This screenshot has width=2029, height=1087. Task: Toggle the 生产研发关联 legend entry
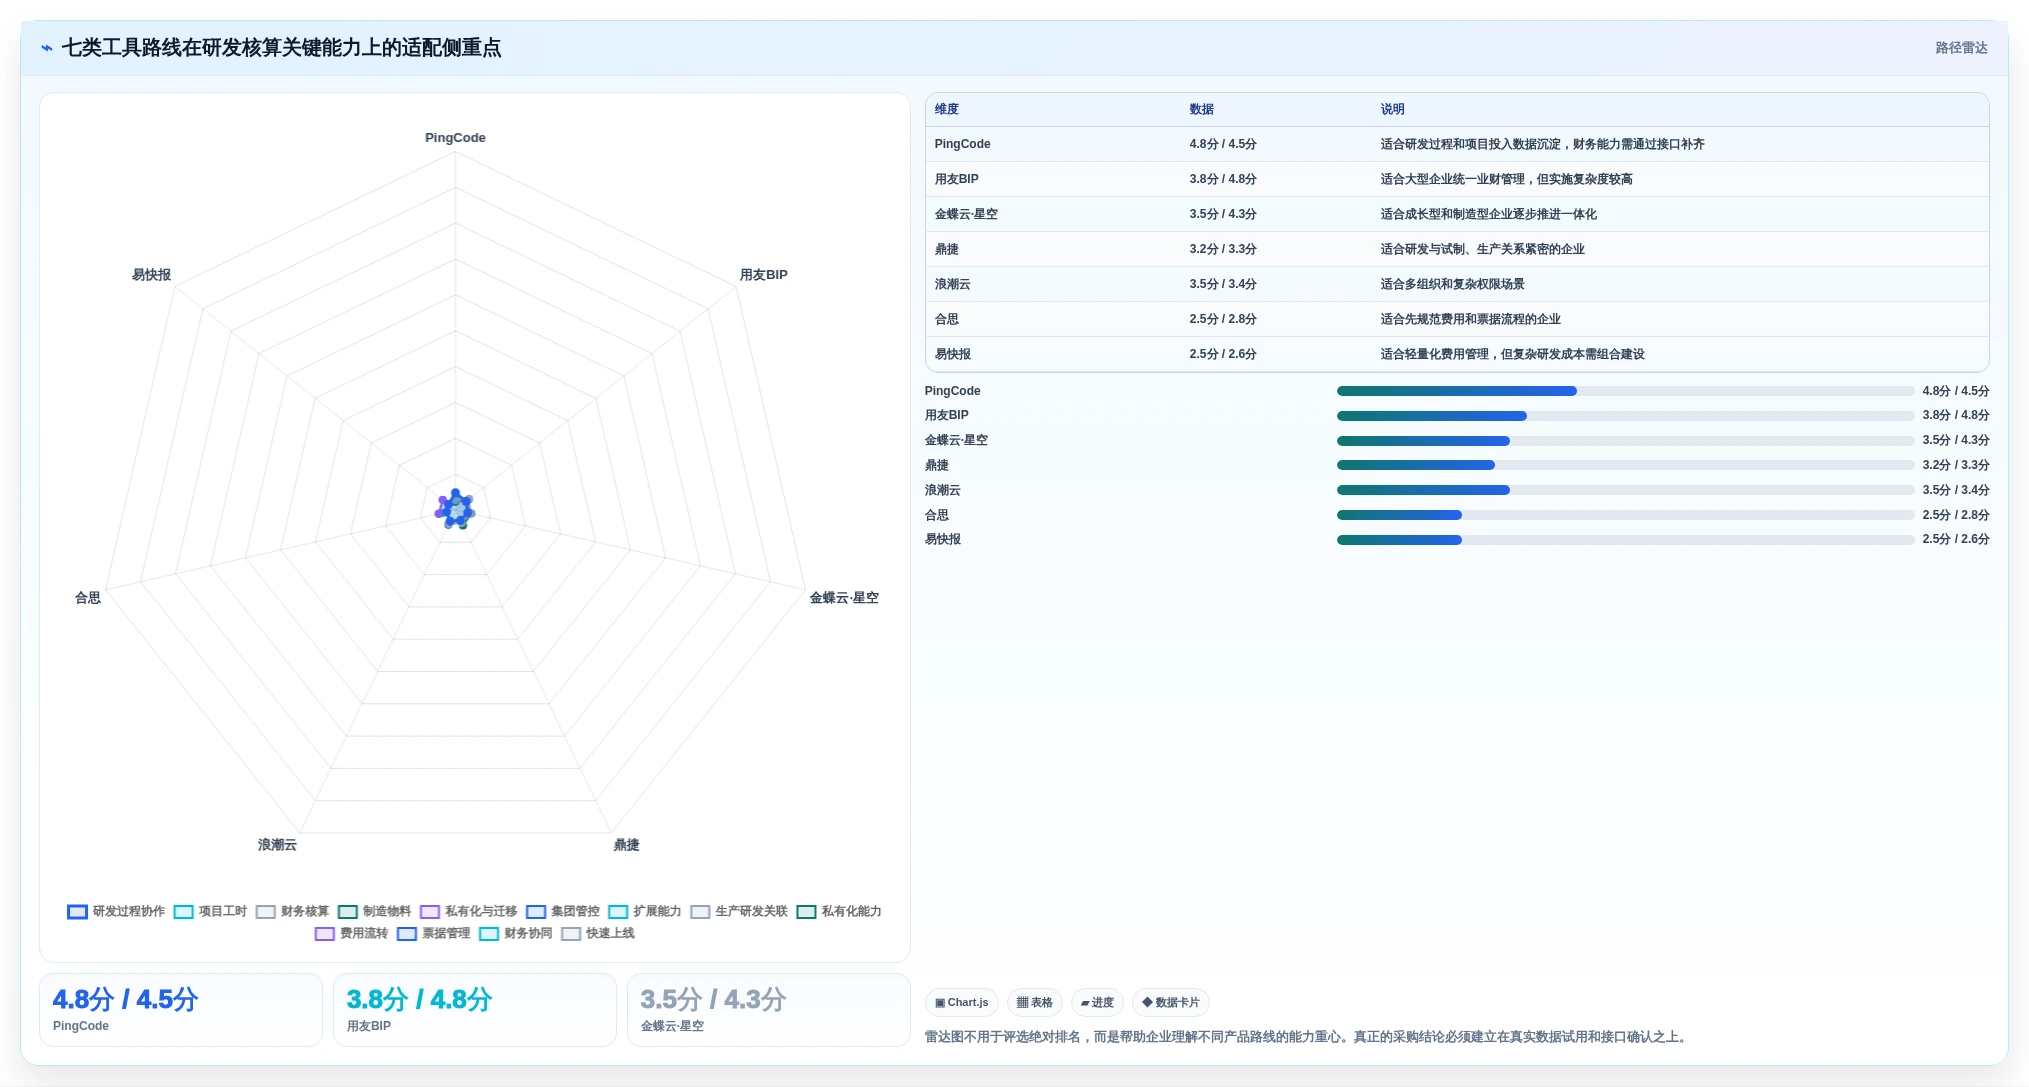coord(738,911)
